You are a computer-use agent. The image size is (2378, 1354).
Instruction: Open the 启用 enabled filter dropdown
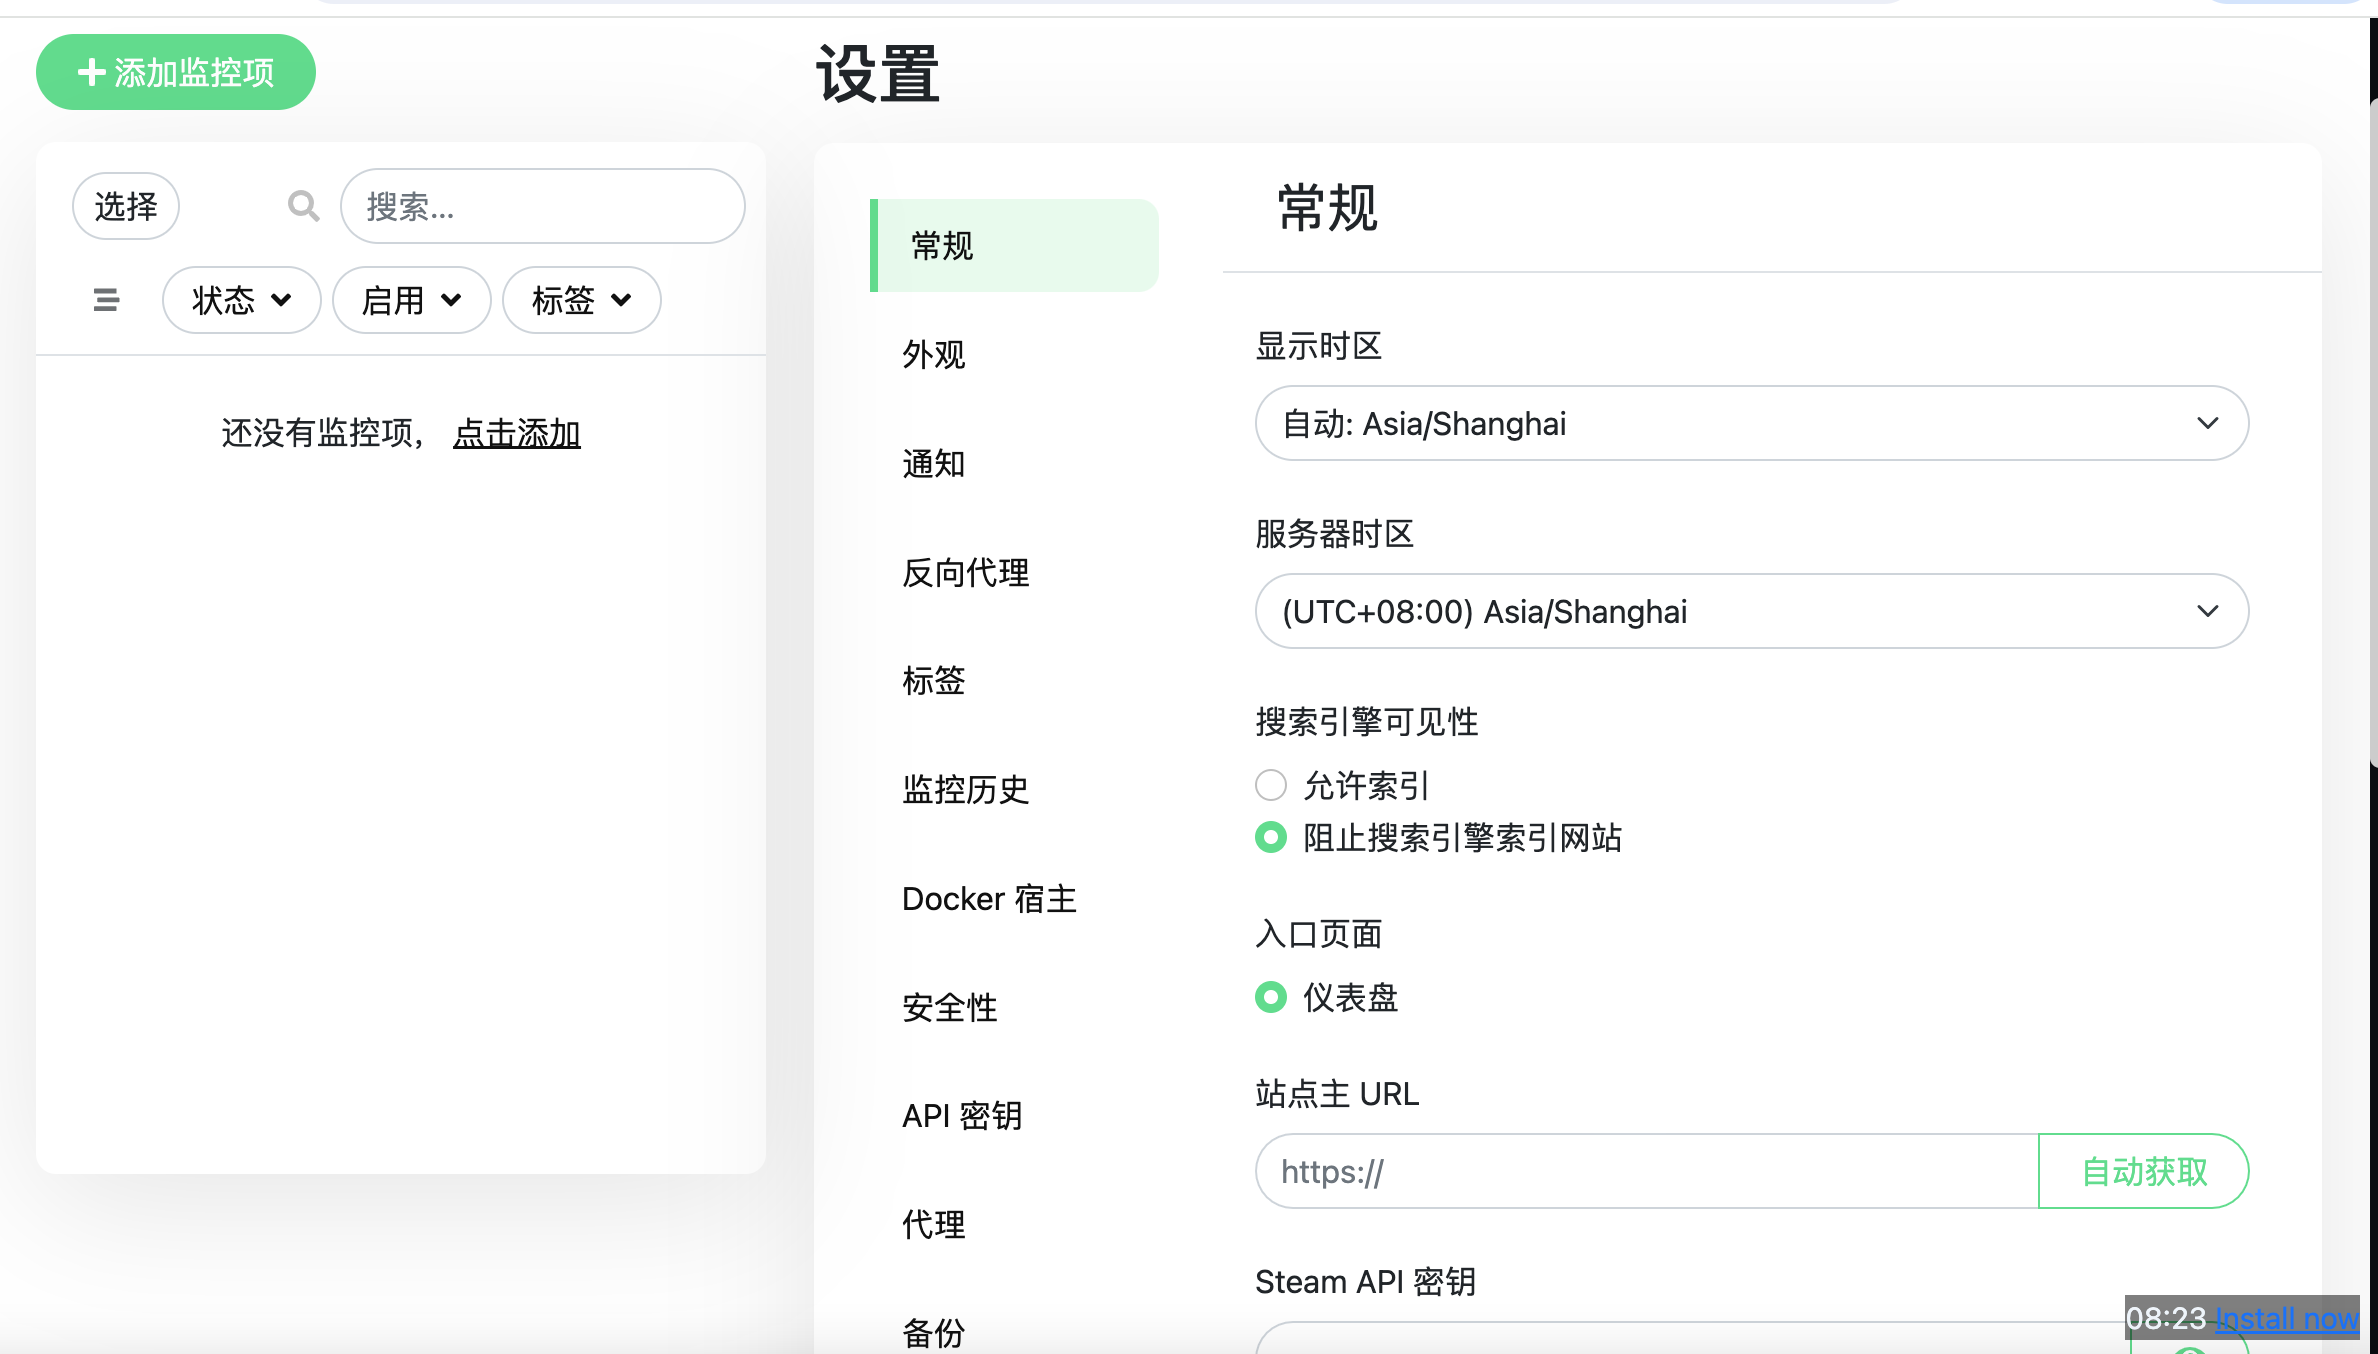click(411, 300)
